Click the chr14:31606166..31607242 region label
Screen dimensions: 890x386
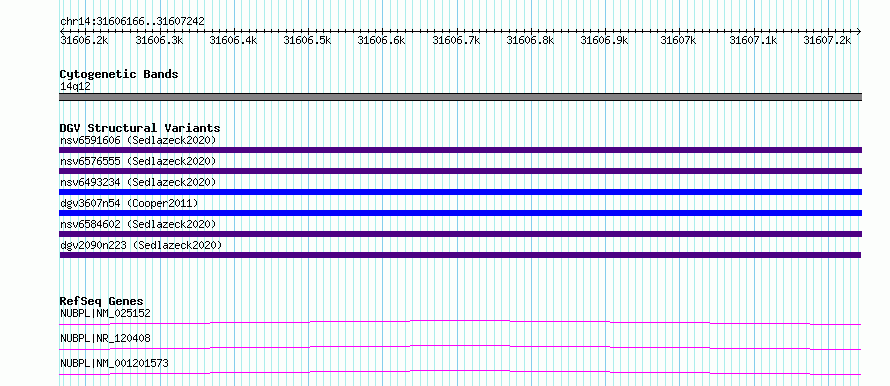click(132, 21)
